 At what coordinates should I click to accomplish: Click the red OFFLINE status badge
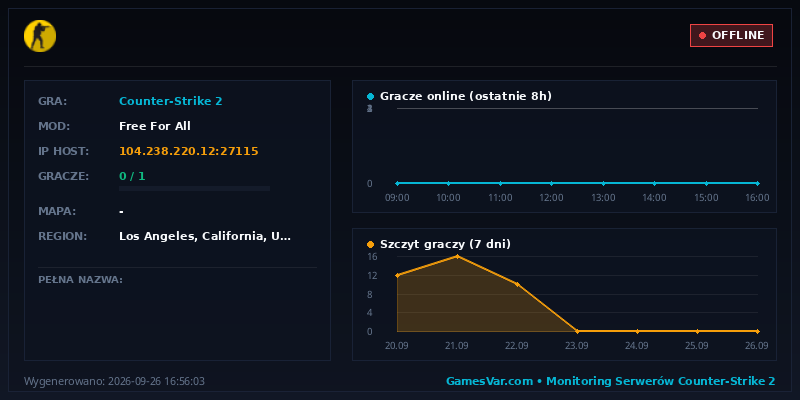point(731,35)
